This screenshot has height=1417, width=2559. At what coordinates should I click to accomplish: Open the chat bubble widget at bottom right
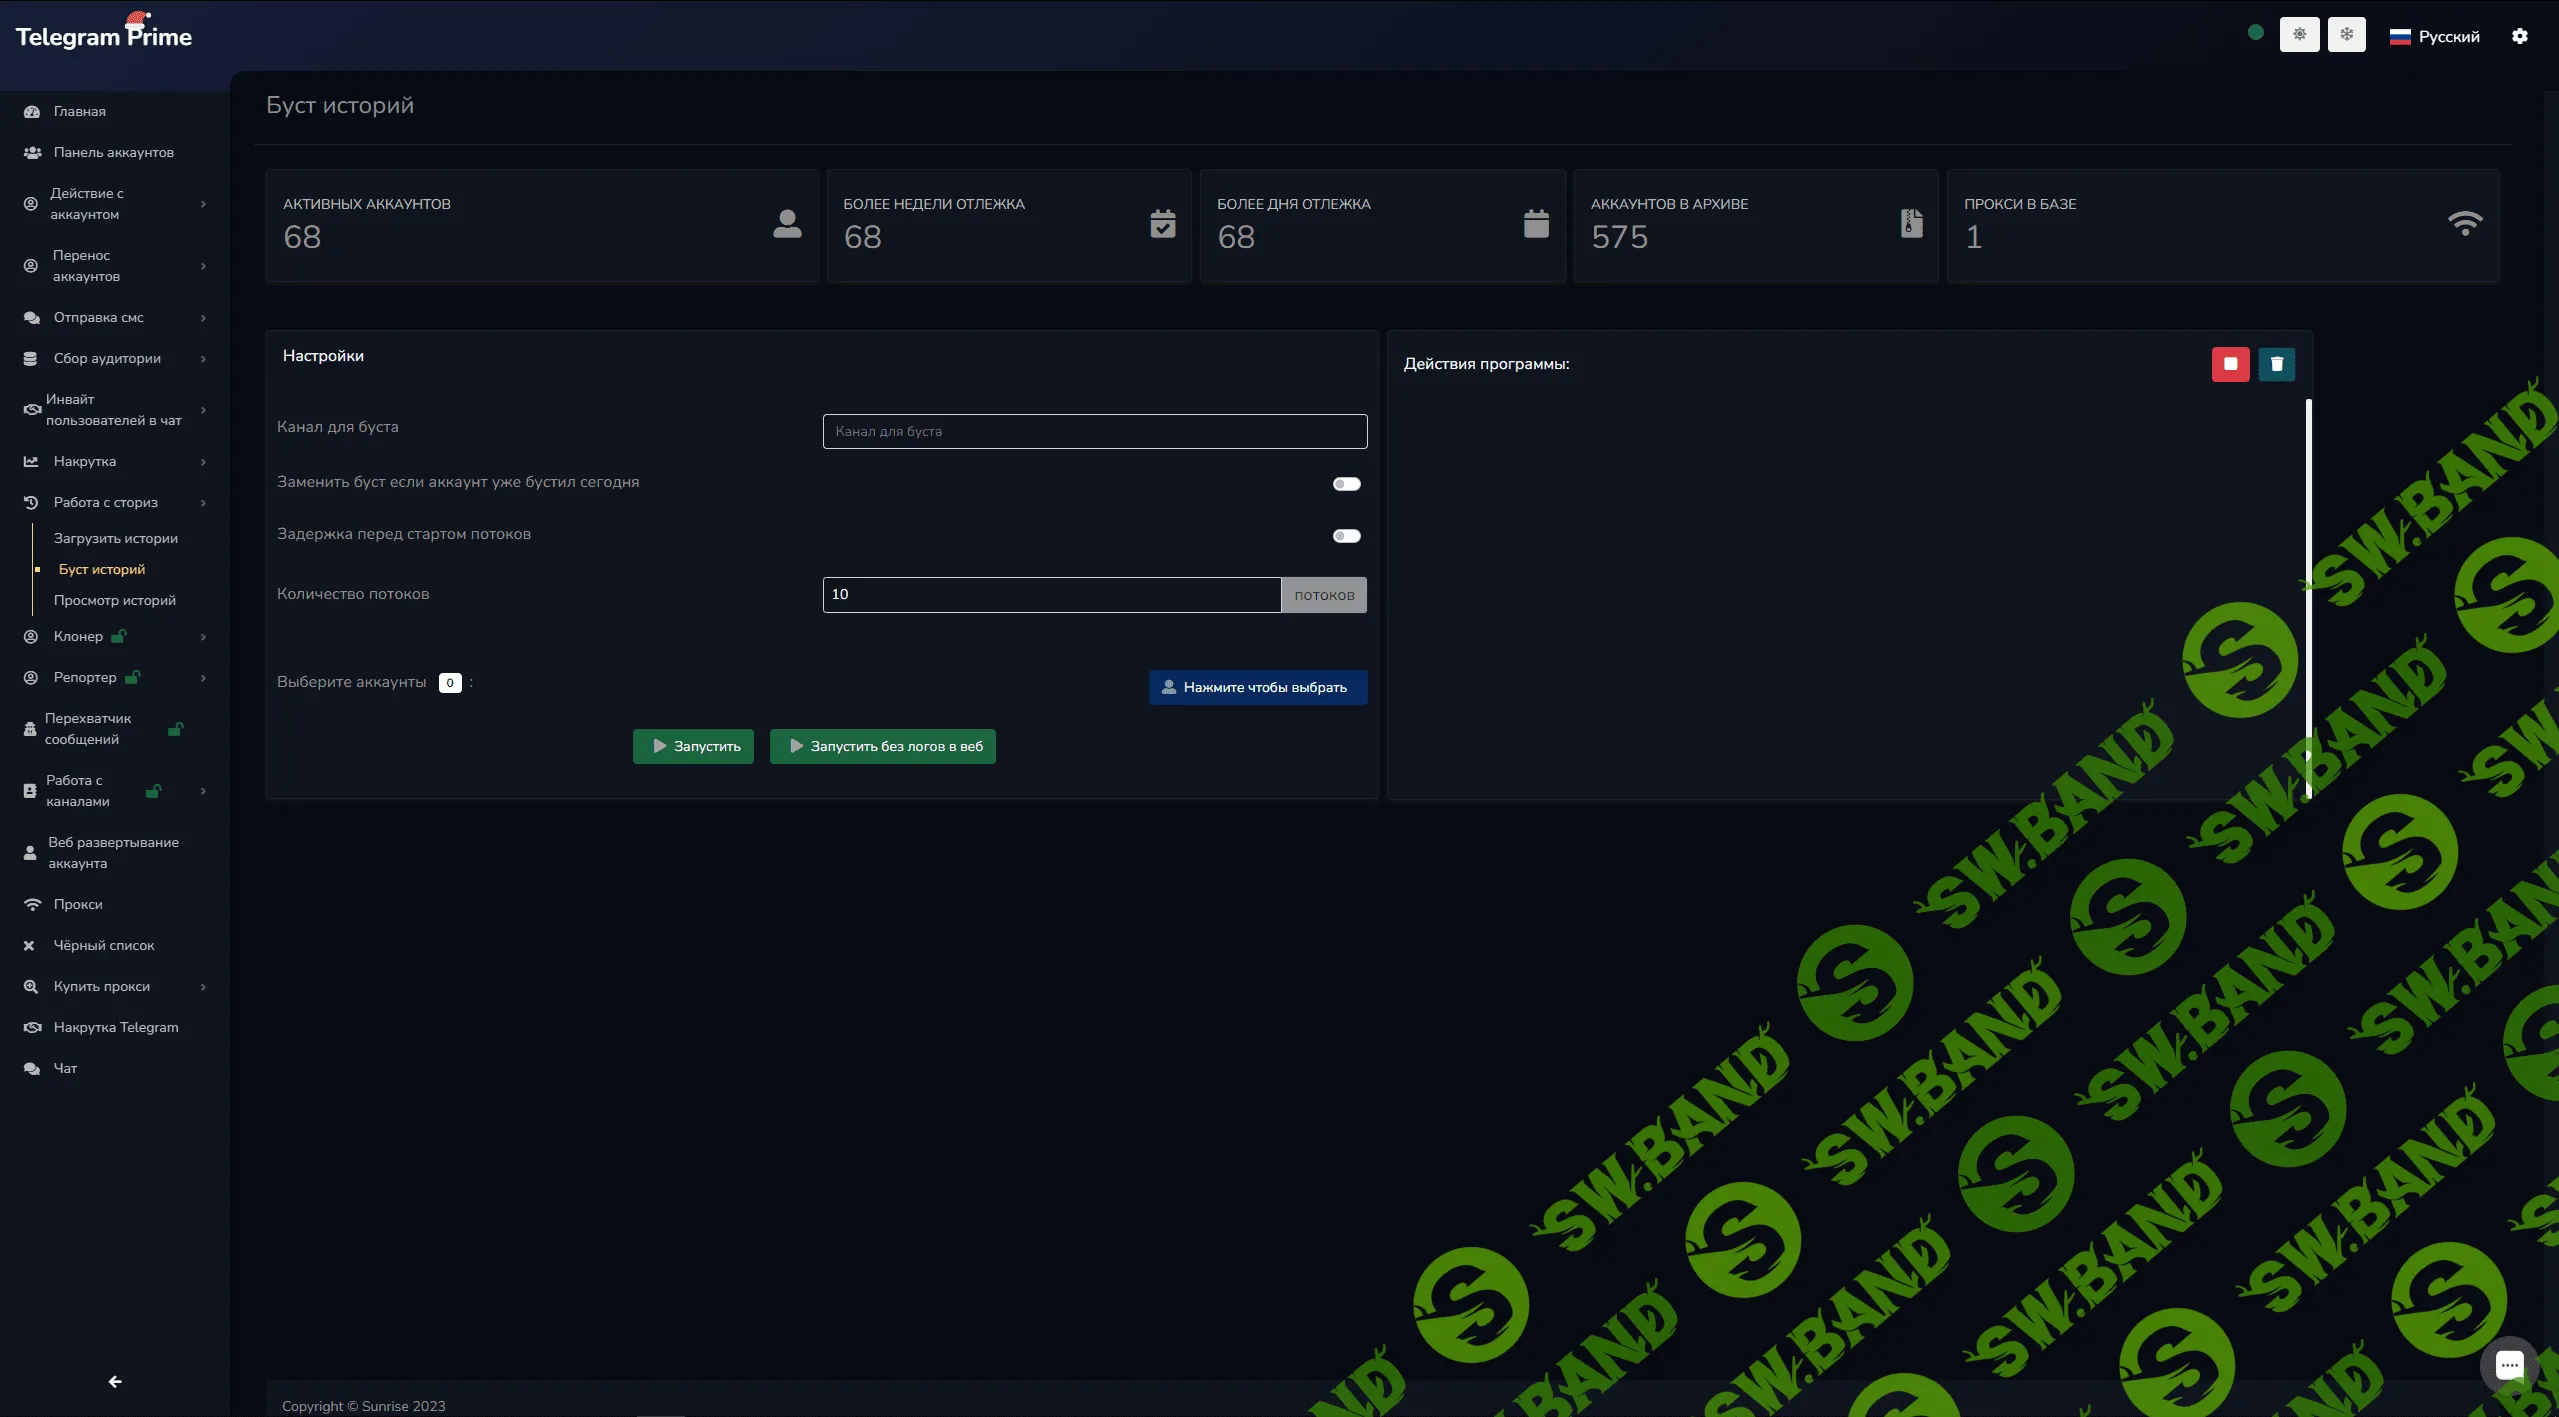point(2509,1364)
